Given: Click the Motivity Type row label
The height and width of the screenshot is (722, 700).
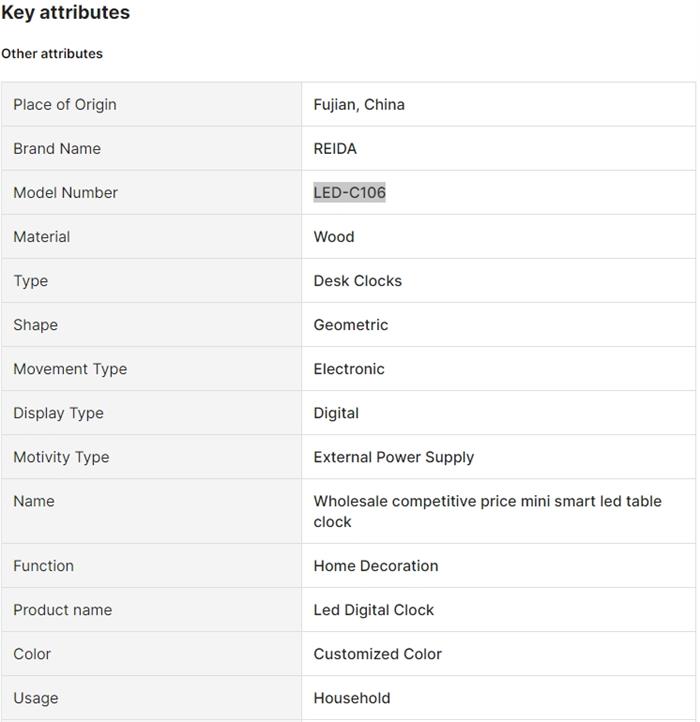Looking at the screenshot, I should pyautogui.click(x=61, y=456).
